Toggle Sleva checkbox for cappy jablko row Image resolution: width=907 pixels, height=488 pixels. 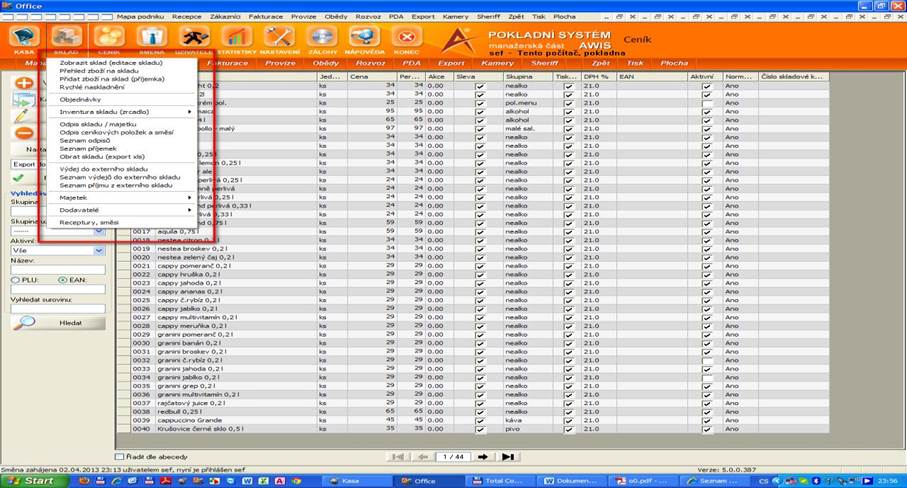(x=480, y=309)
